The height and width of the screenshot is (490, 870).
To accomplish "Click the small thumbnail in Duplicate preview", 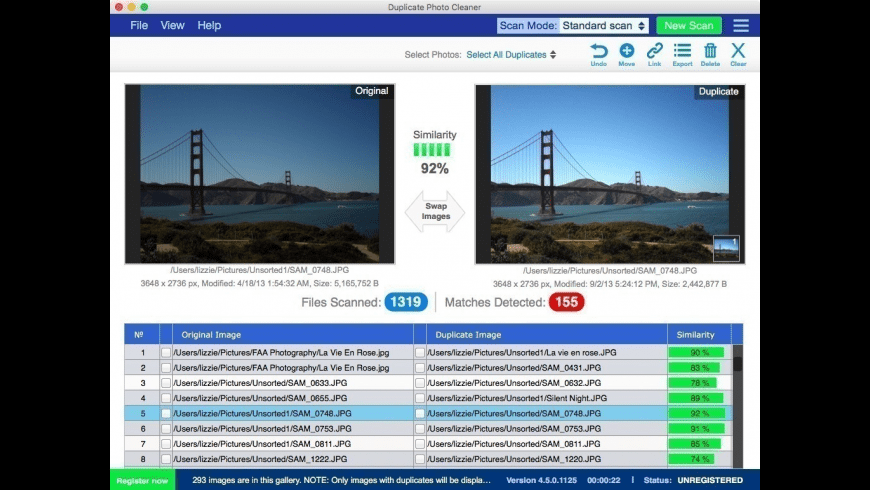I will [x=726, y=248].
